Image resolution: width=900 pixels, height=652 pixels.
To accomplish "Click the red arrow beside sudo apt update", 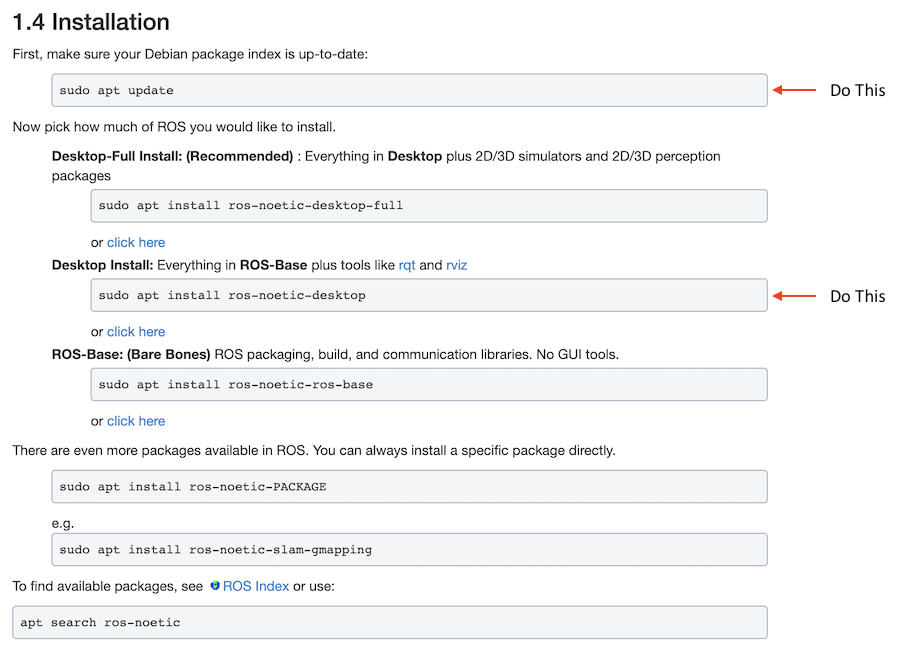I will (794, 90).
